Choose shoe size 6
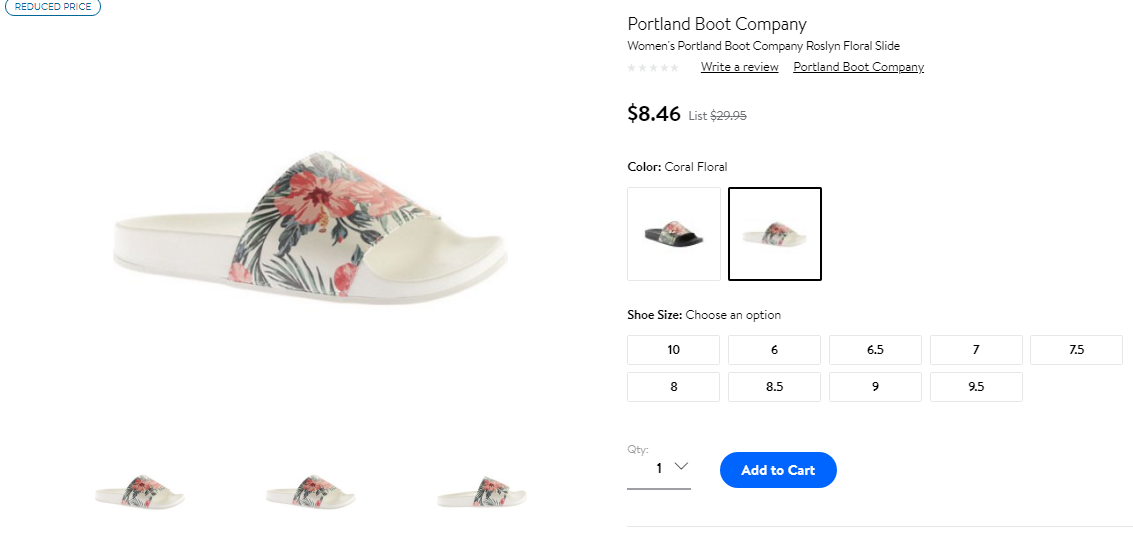1133x538 pixels. click(775, 350)
